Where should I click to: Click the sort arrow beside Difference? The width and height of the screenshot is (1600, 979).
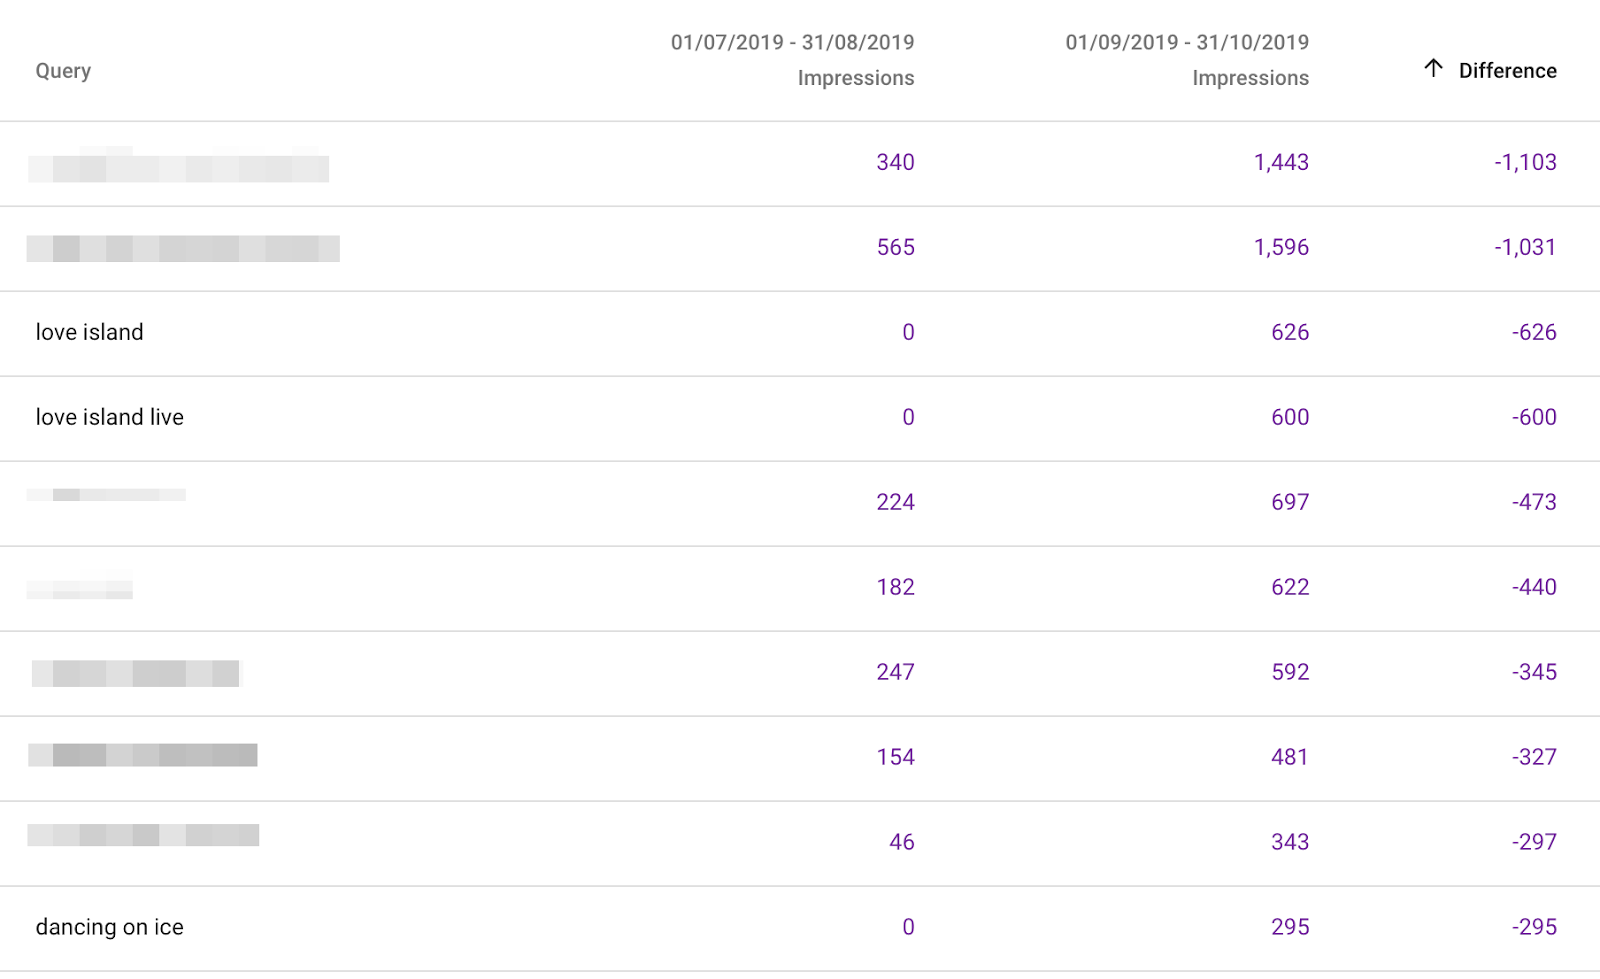pyautogui.click(x=1433, y=68)
